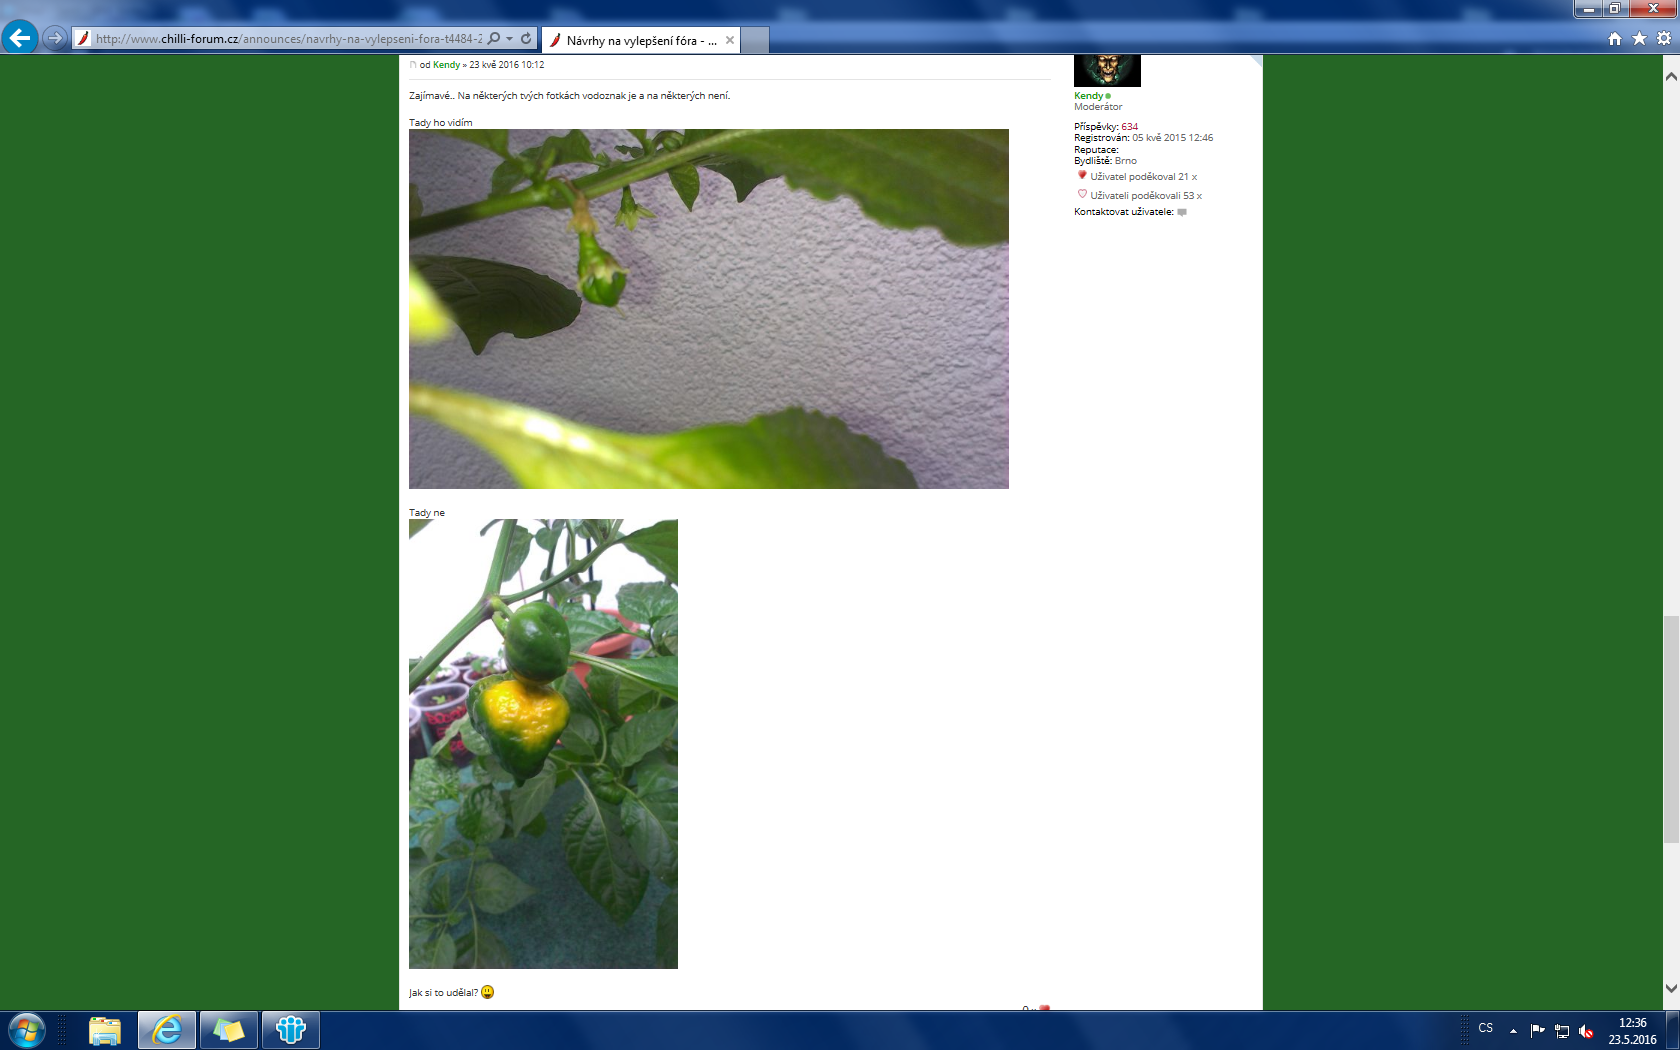Expand the address bar autocomplete dropdown arrow
Screen dimensions: 1680x1050
509,39
